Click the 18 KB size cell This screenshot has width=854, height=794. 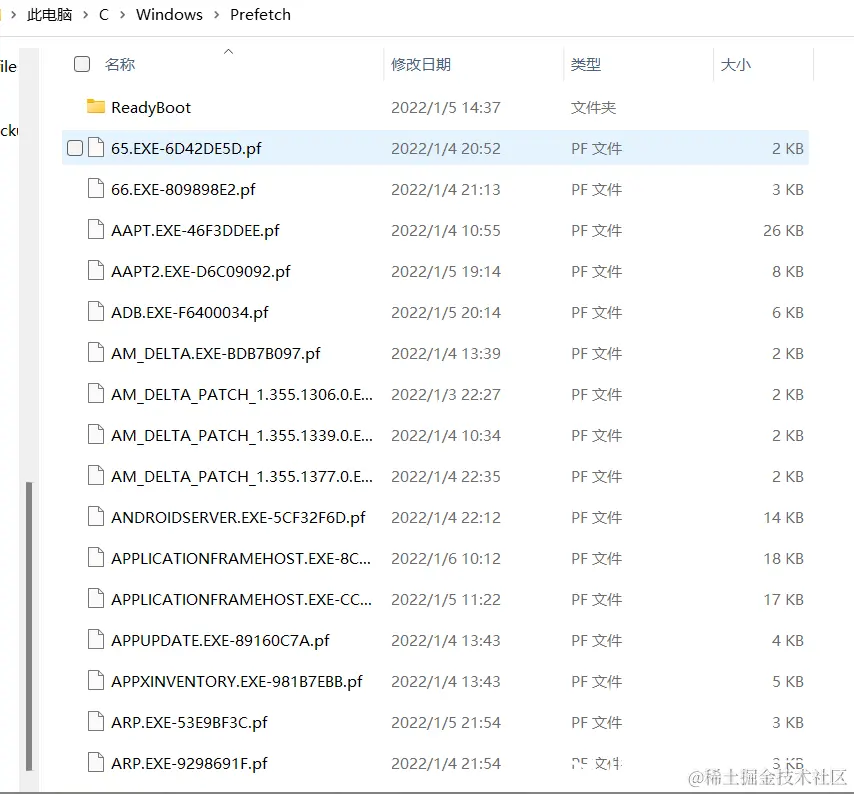[783, 558]
